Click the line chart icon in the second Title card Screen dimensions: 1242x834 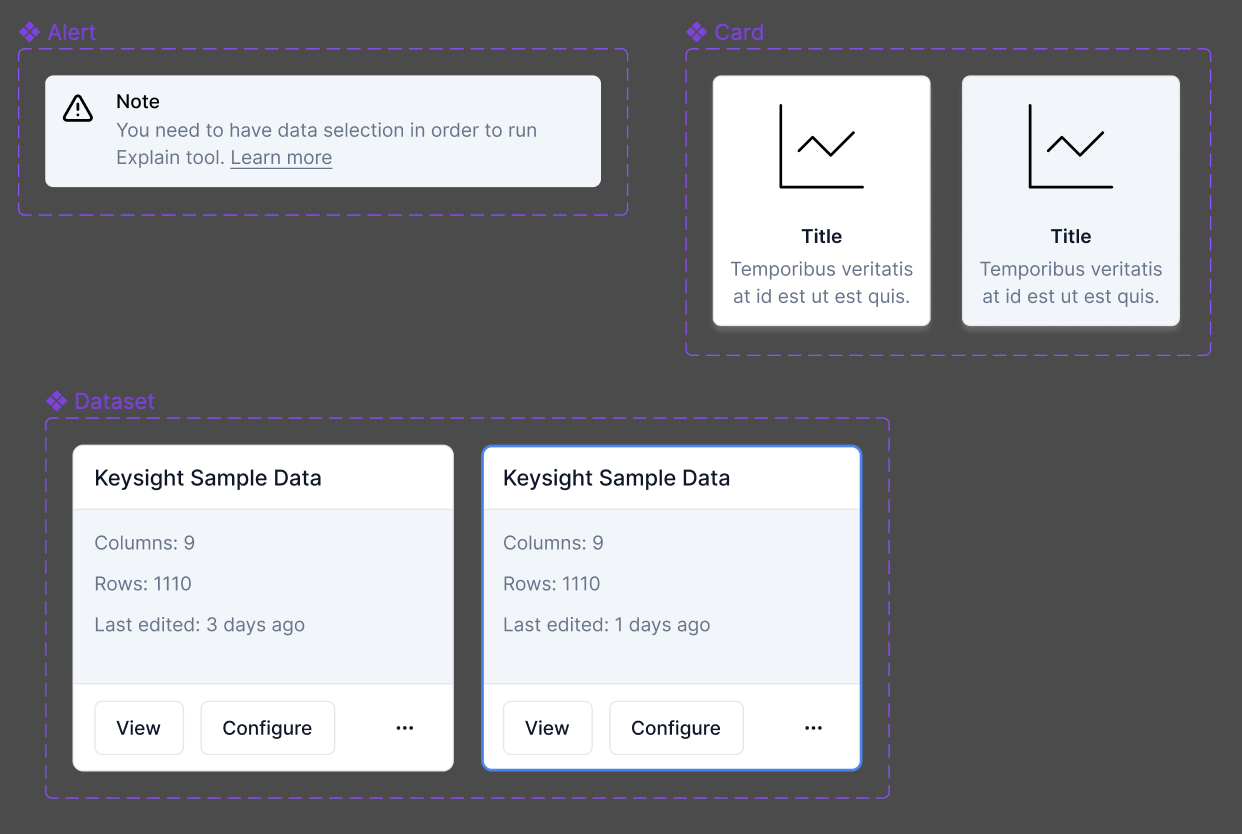point(1070,146)
